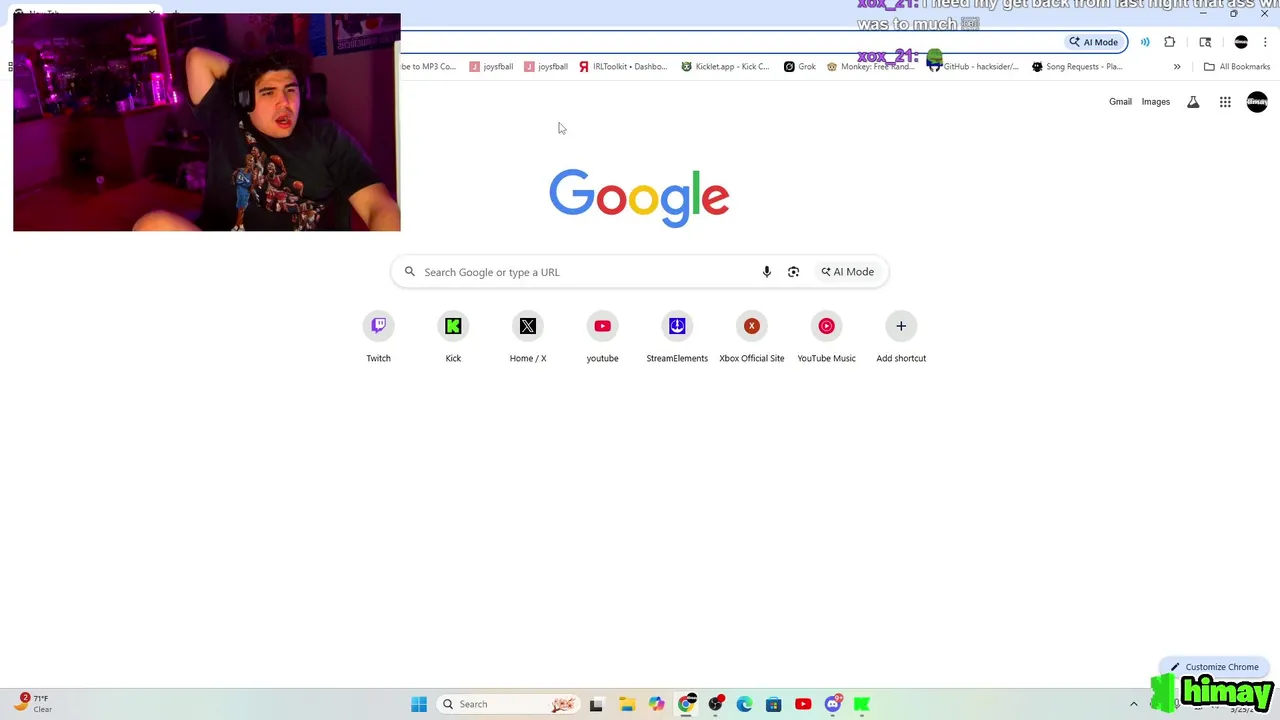Open the All Bookmarks folder
The image size is (1280, 720).
pyautogui.click(x=1237, y=67)
